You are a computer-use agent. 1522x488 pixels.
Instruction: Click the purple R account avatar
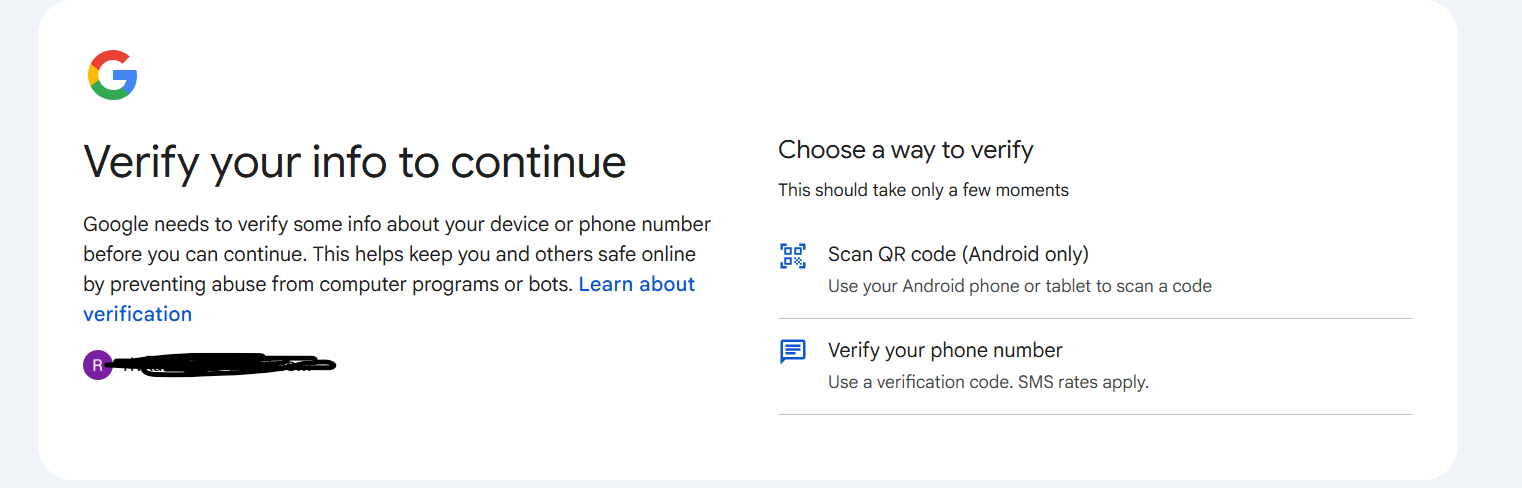(x=97, y=365)
